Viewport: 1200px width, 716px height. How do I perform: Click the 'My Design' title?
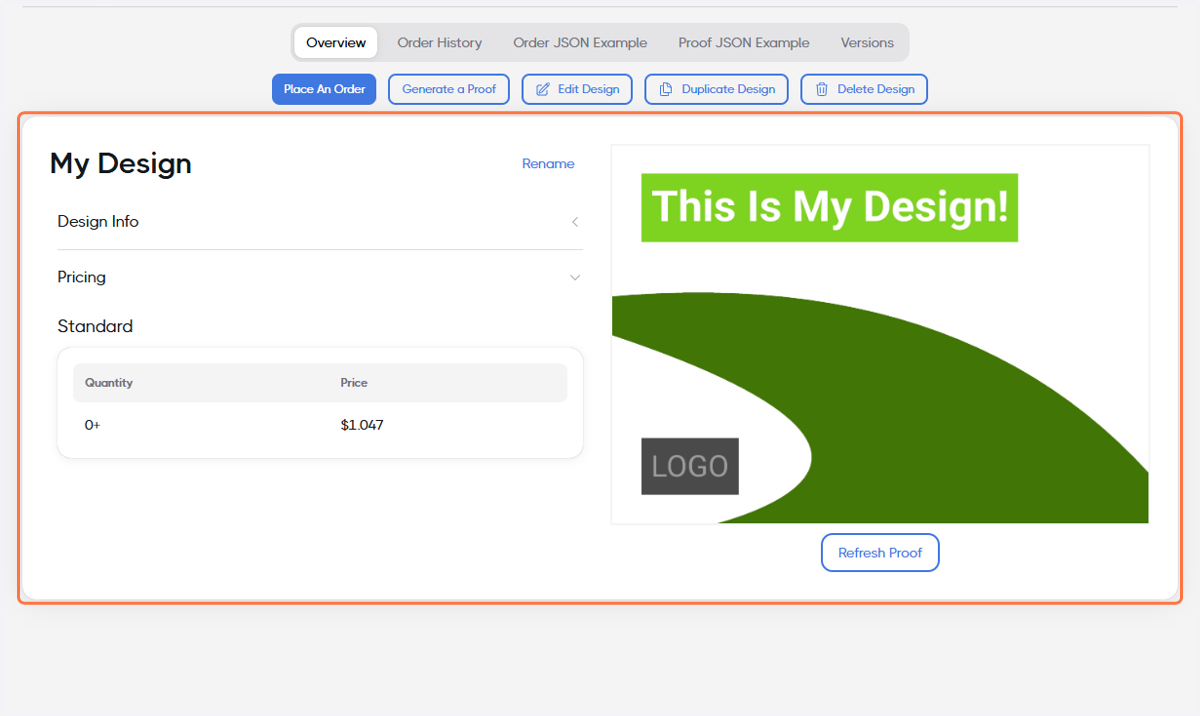pos(121,164)
